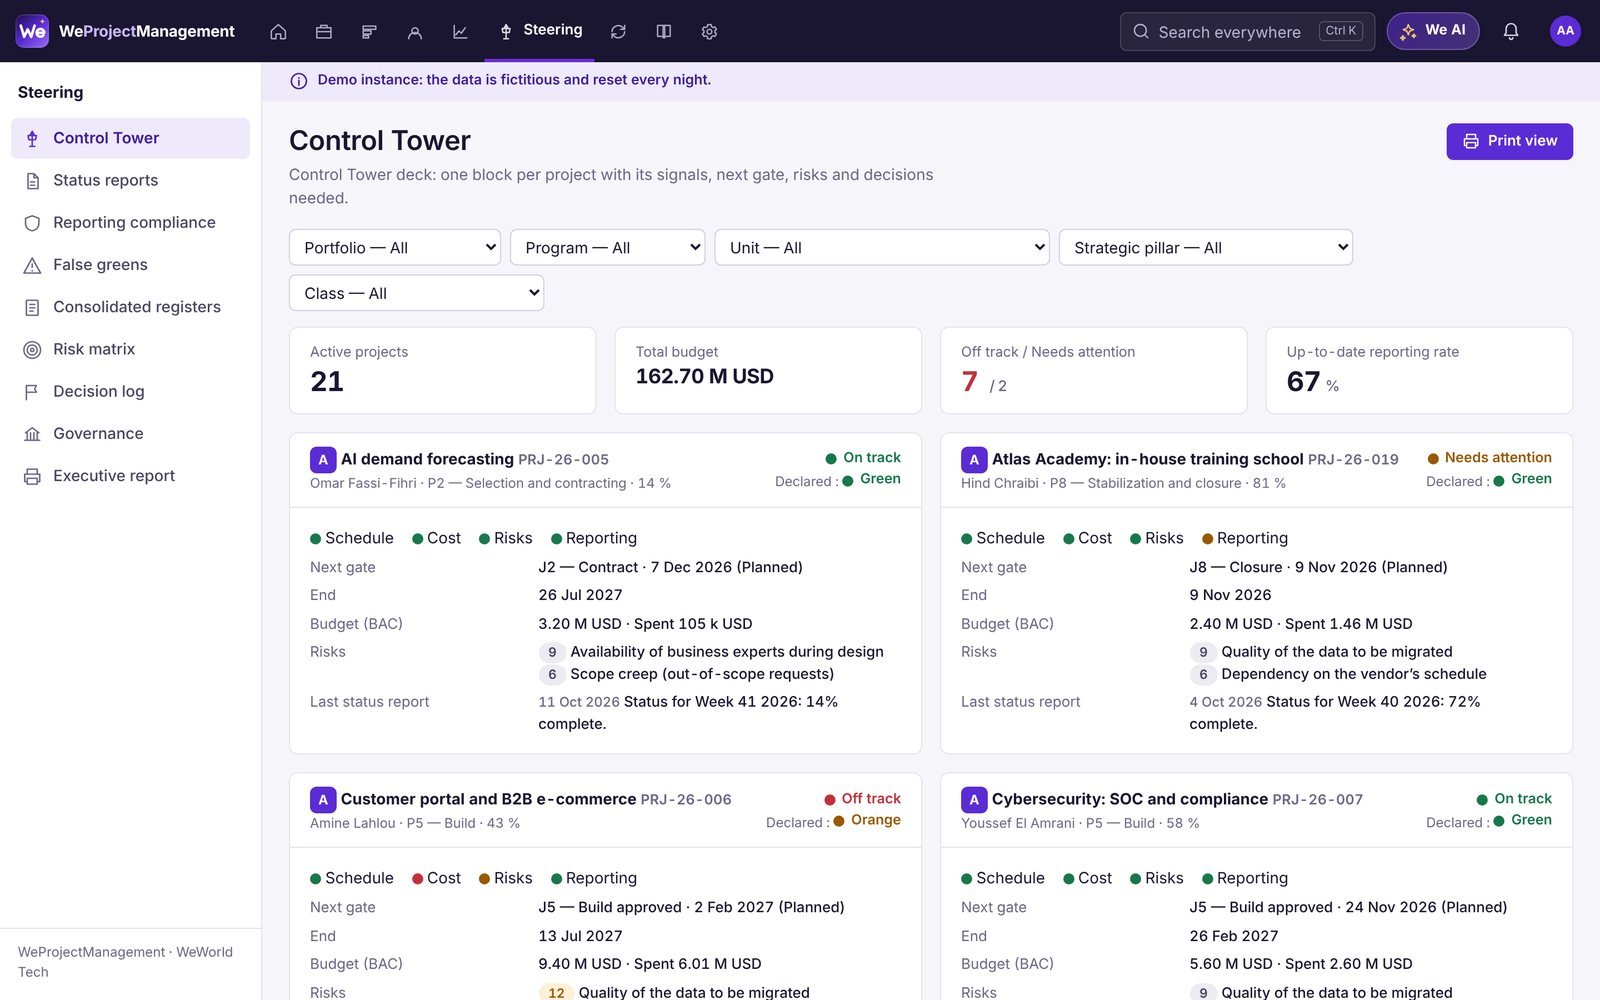Expand the Program — All dropdown
This screenshot has height=1000, width=1600.
(x=608, y=247)
